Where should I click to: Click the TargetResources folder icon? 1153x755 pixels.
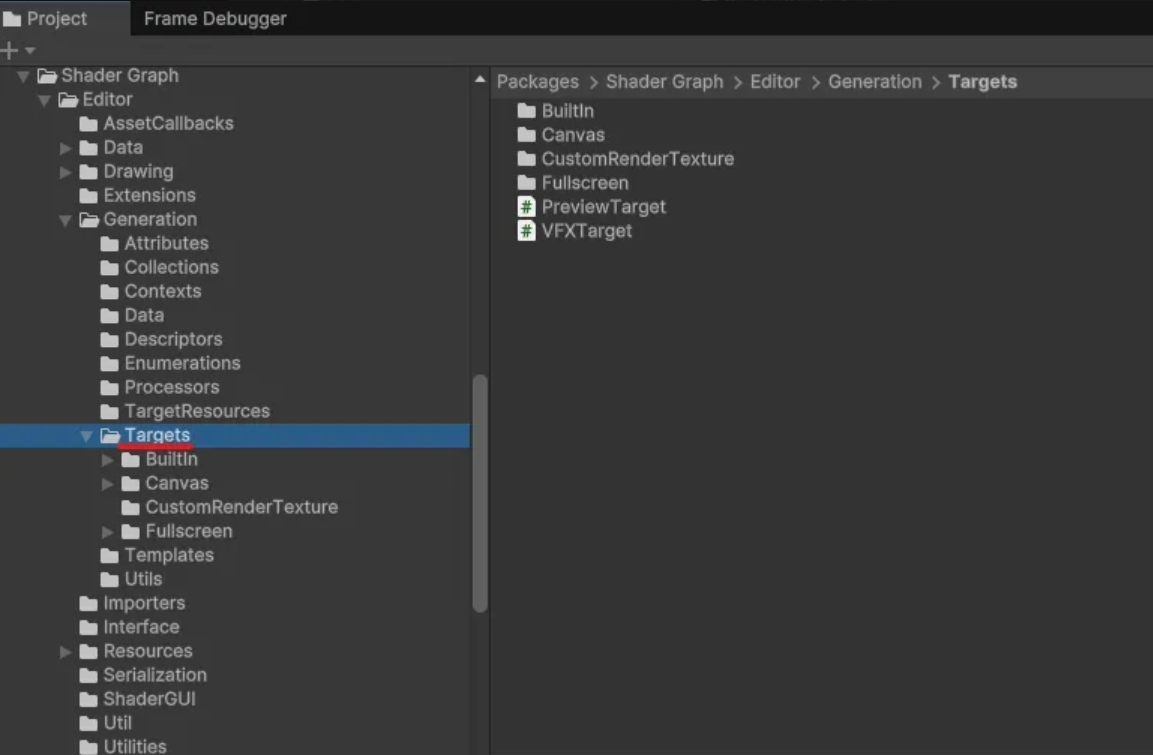pos(110,412)
